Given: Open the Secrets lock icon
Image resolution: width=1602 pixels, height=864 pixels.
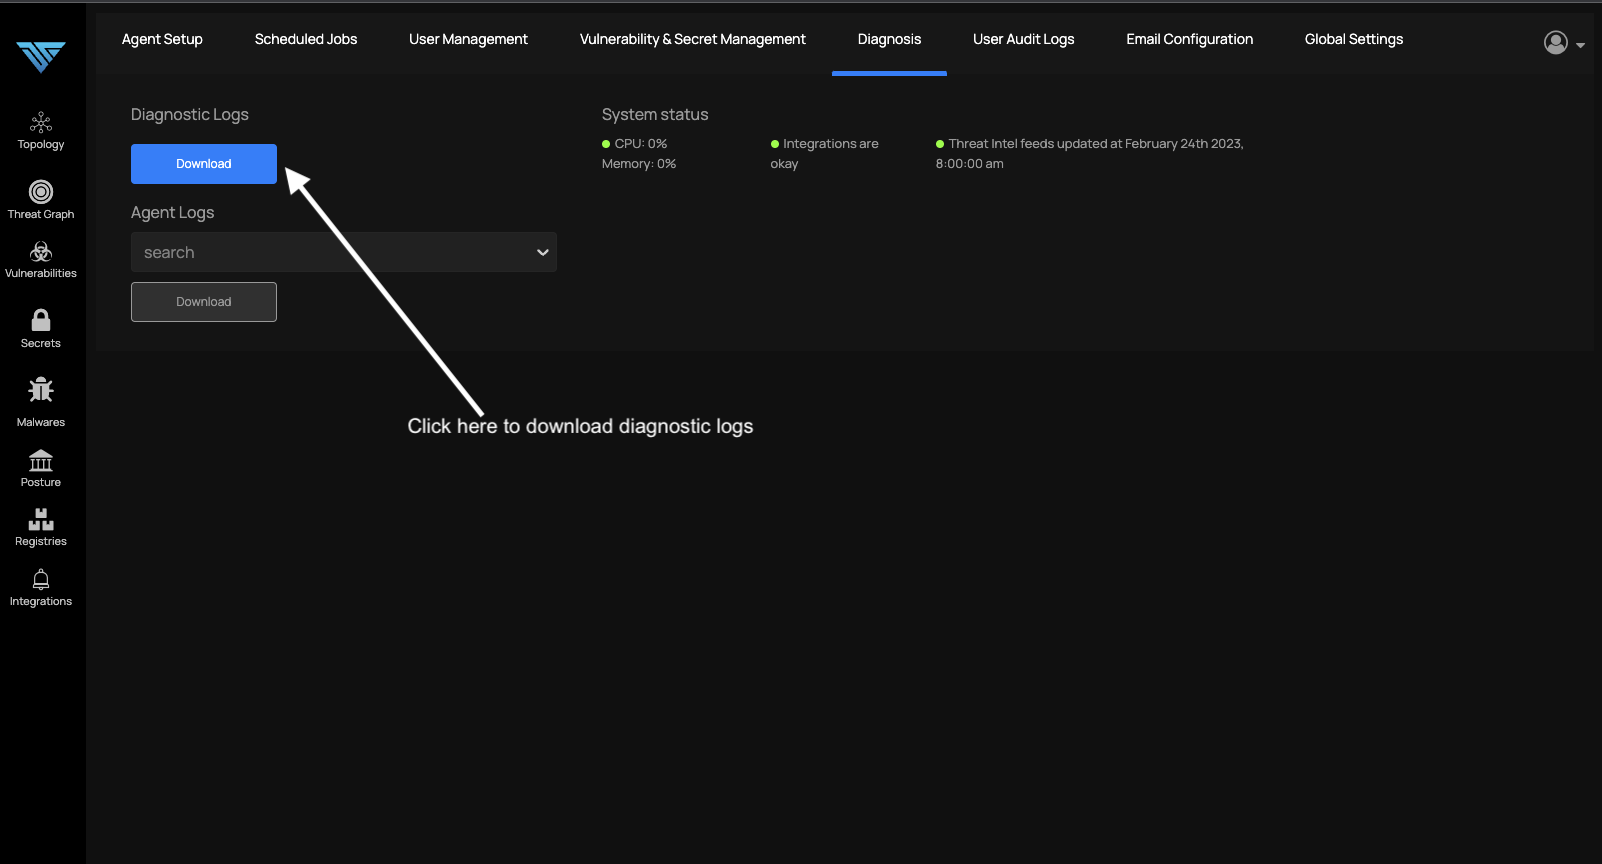Looking at the screenshot, I should 41,320.
